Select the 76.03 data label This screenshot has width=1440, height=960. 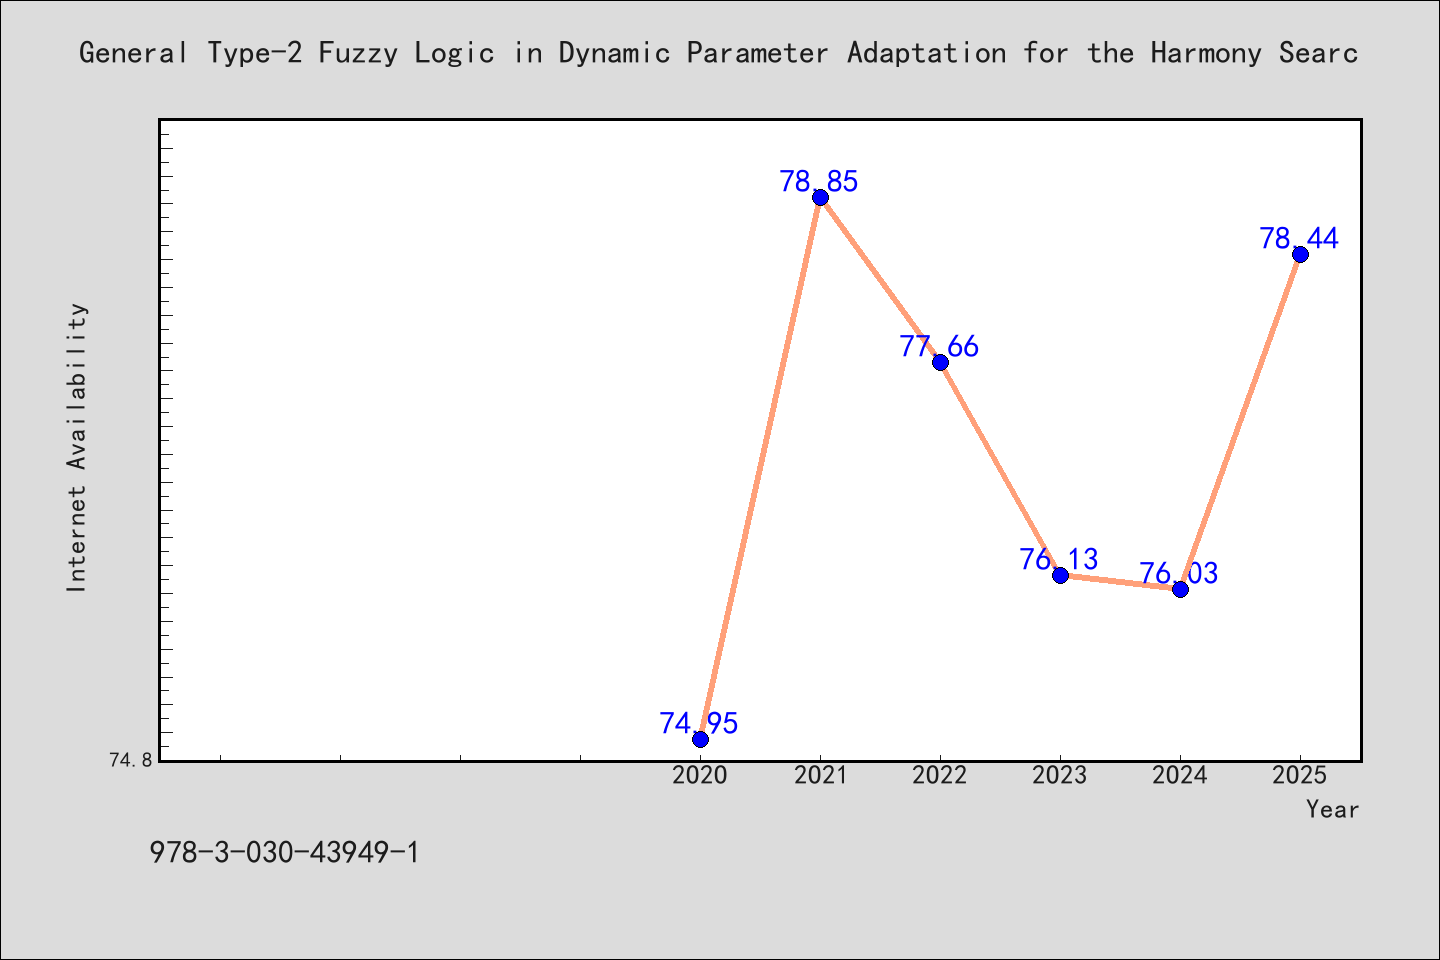(1179, 573)
